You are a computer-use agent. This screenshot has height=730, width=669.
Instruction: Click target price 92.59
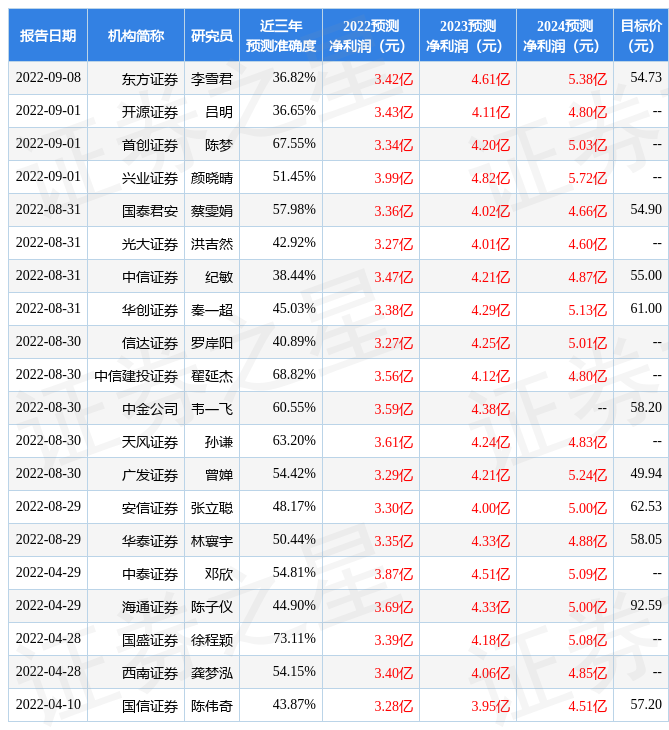click(646, 606)
